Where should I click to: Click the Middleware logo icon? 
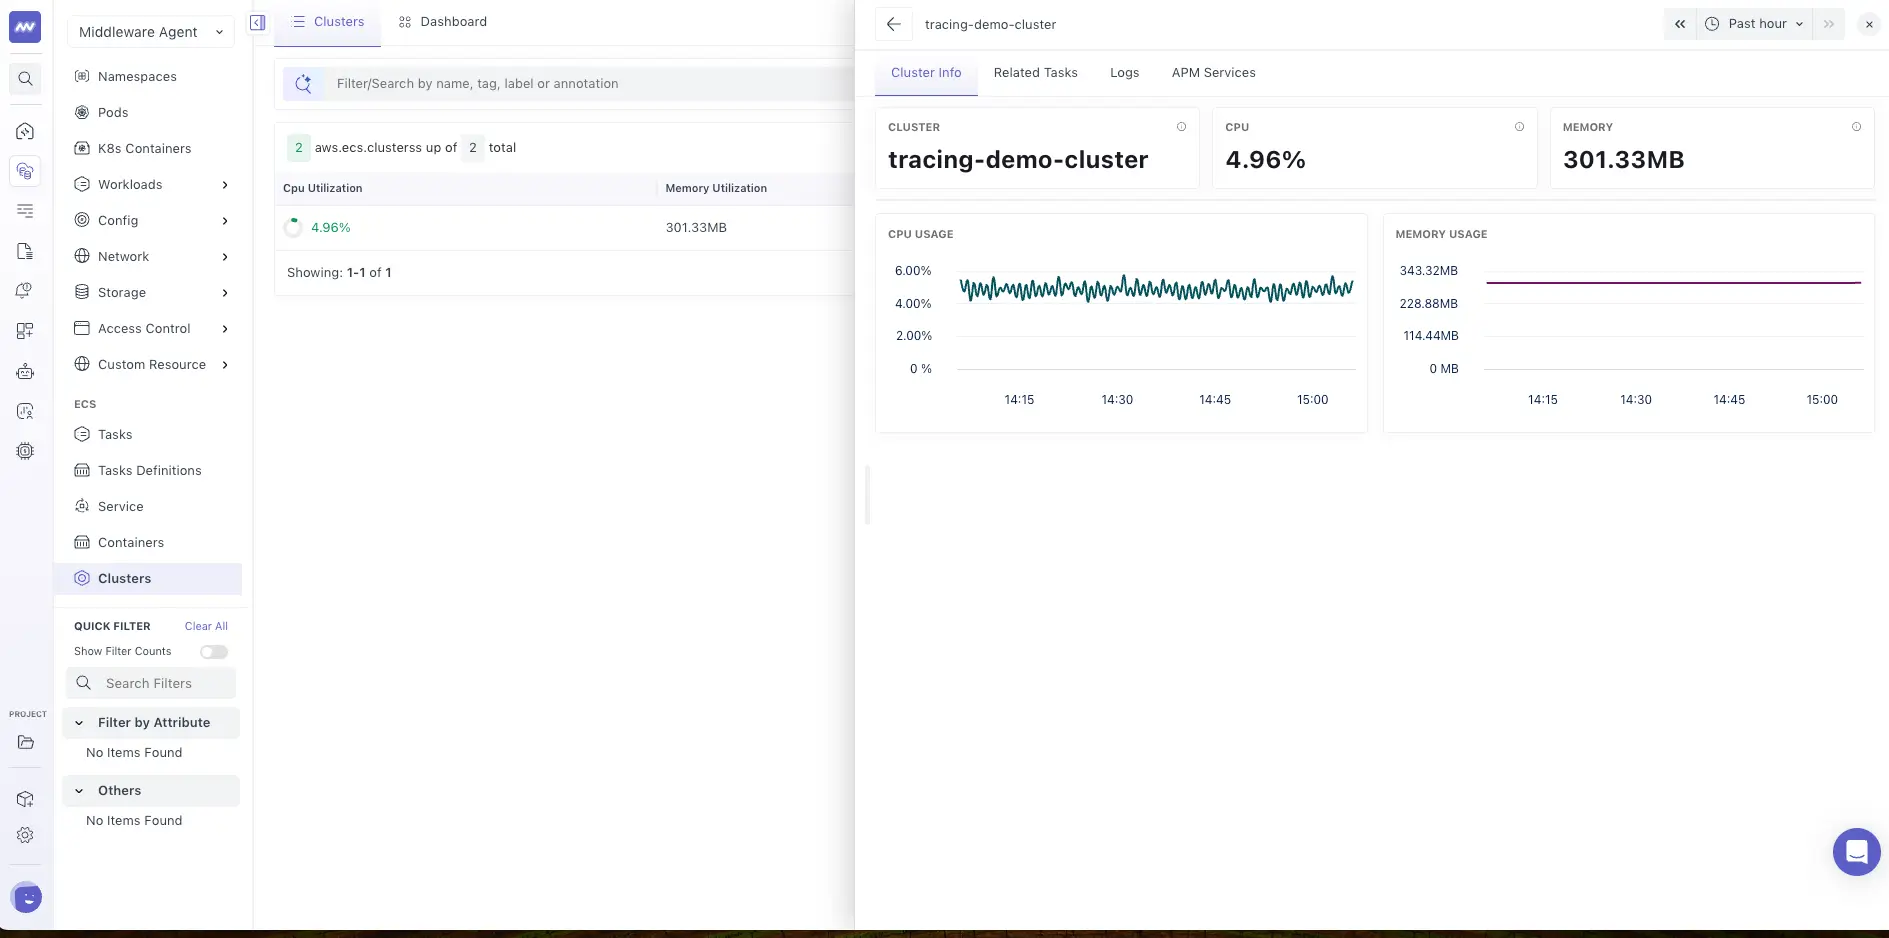coord(25,27)
